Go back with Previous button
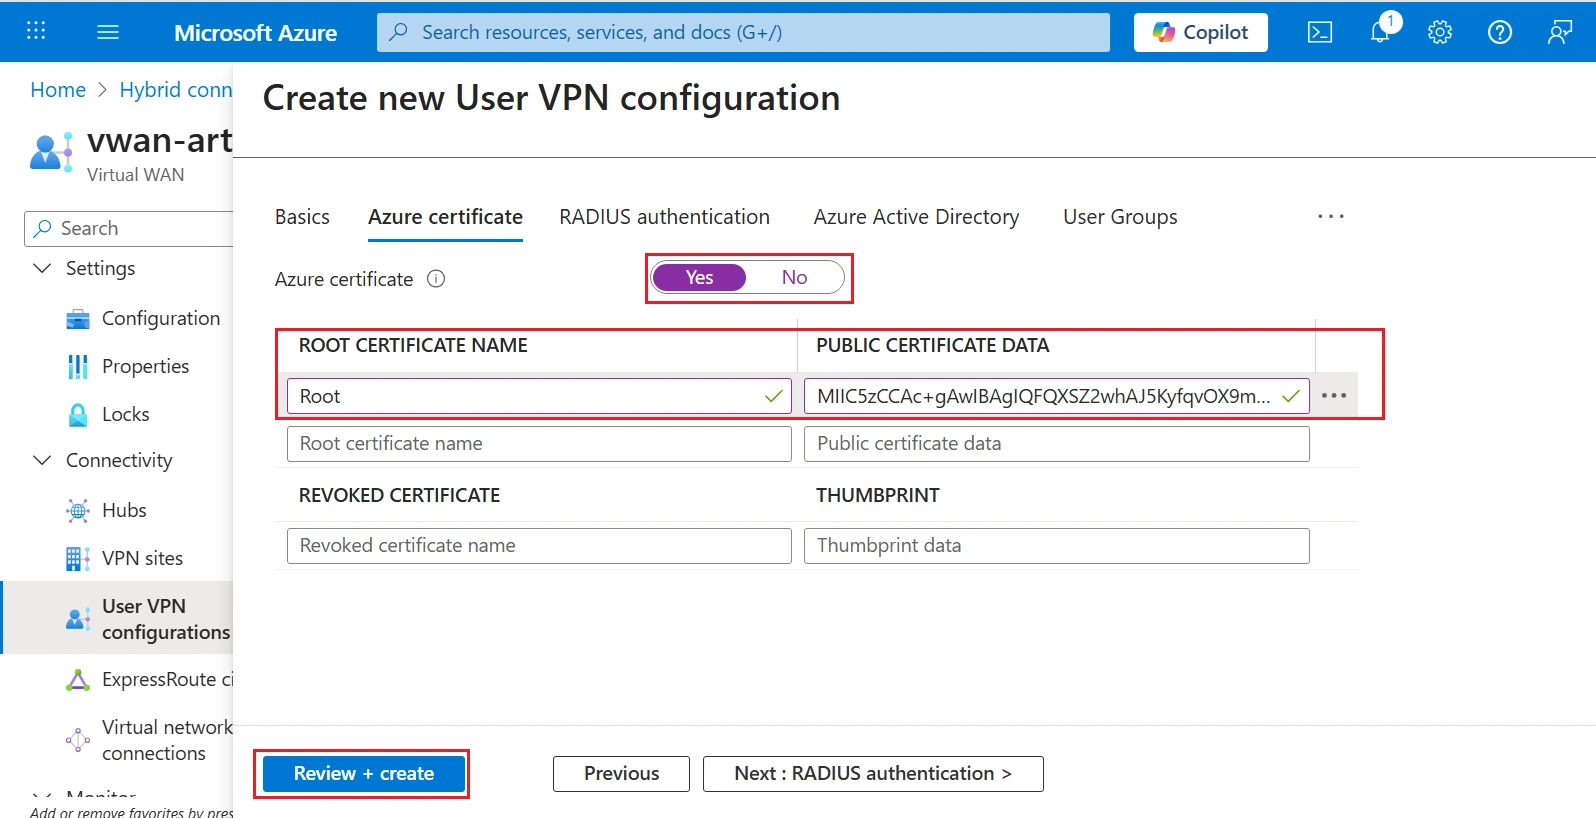This screenshot has height=818, width=1596. pyautogui.click(x=621, y=773)
